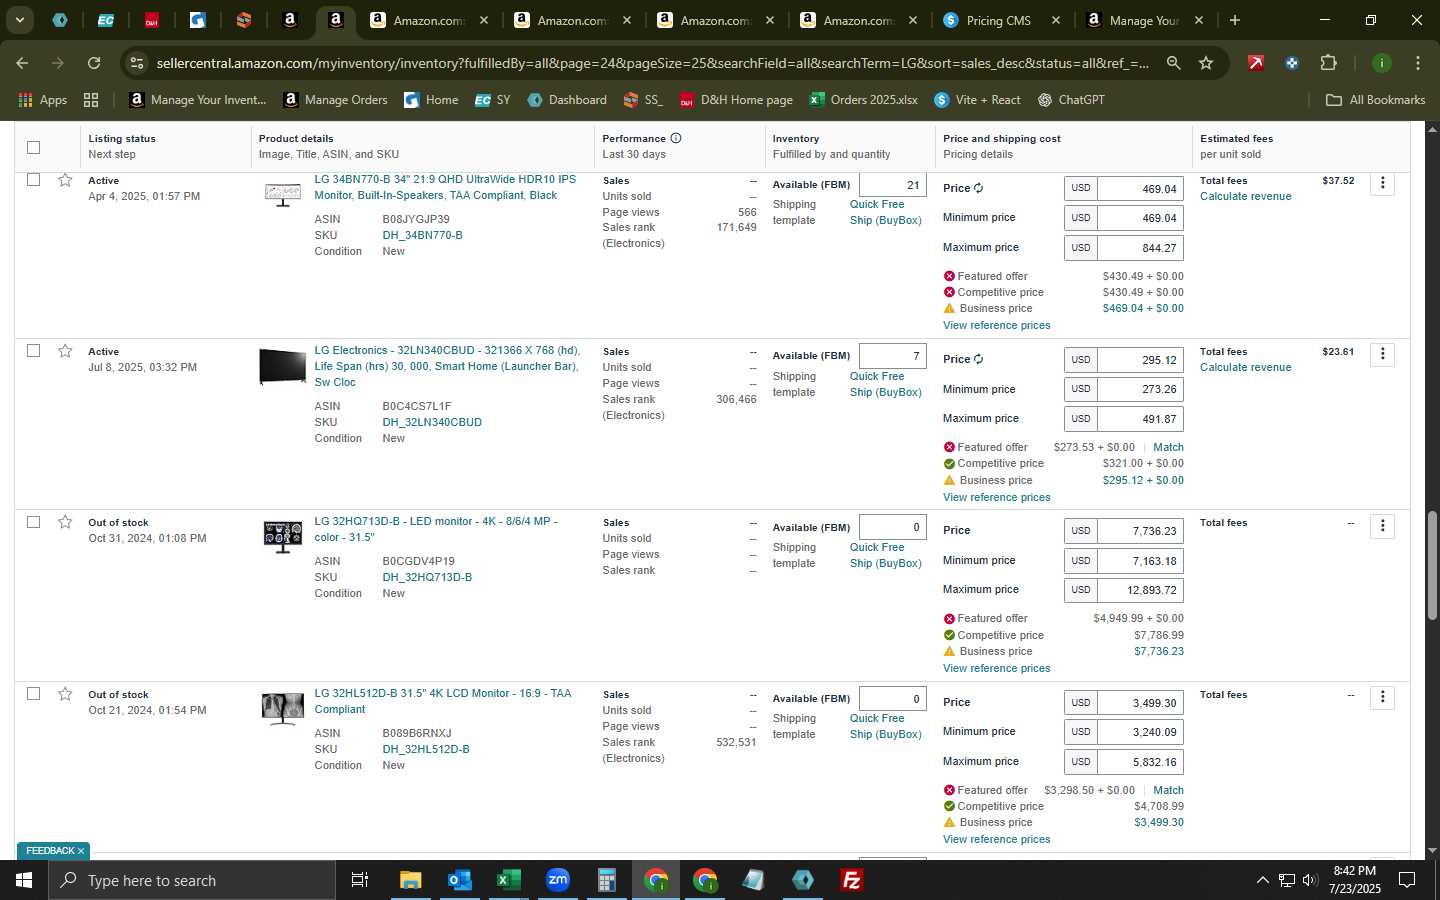1440x900 pixels.
Task: Edit minimum price field showing 3,240.09
Action: (1140, 732)
